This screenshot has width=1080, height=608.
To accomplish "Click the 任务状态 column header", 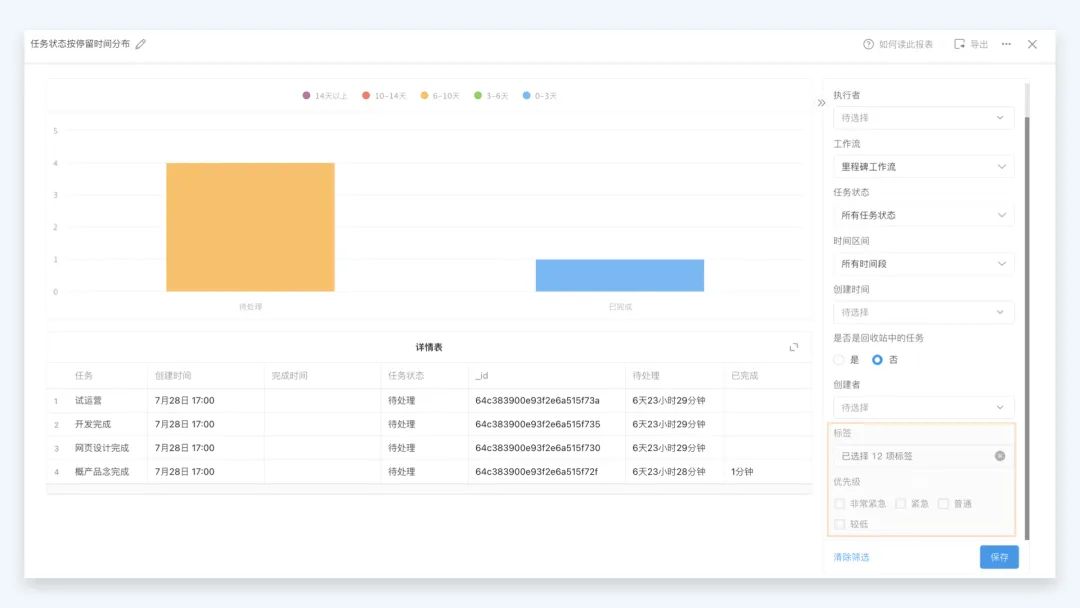I will [406, 376].
